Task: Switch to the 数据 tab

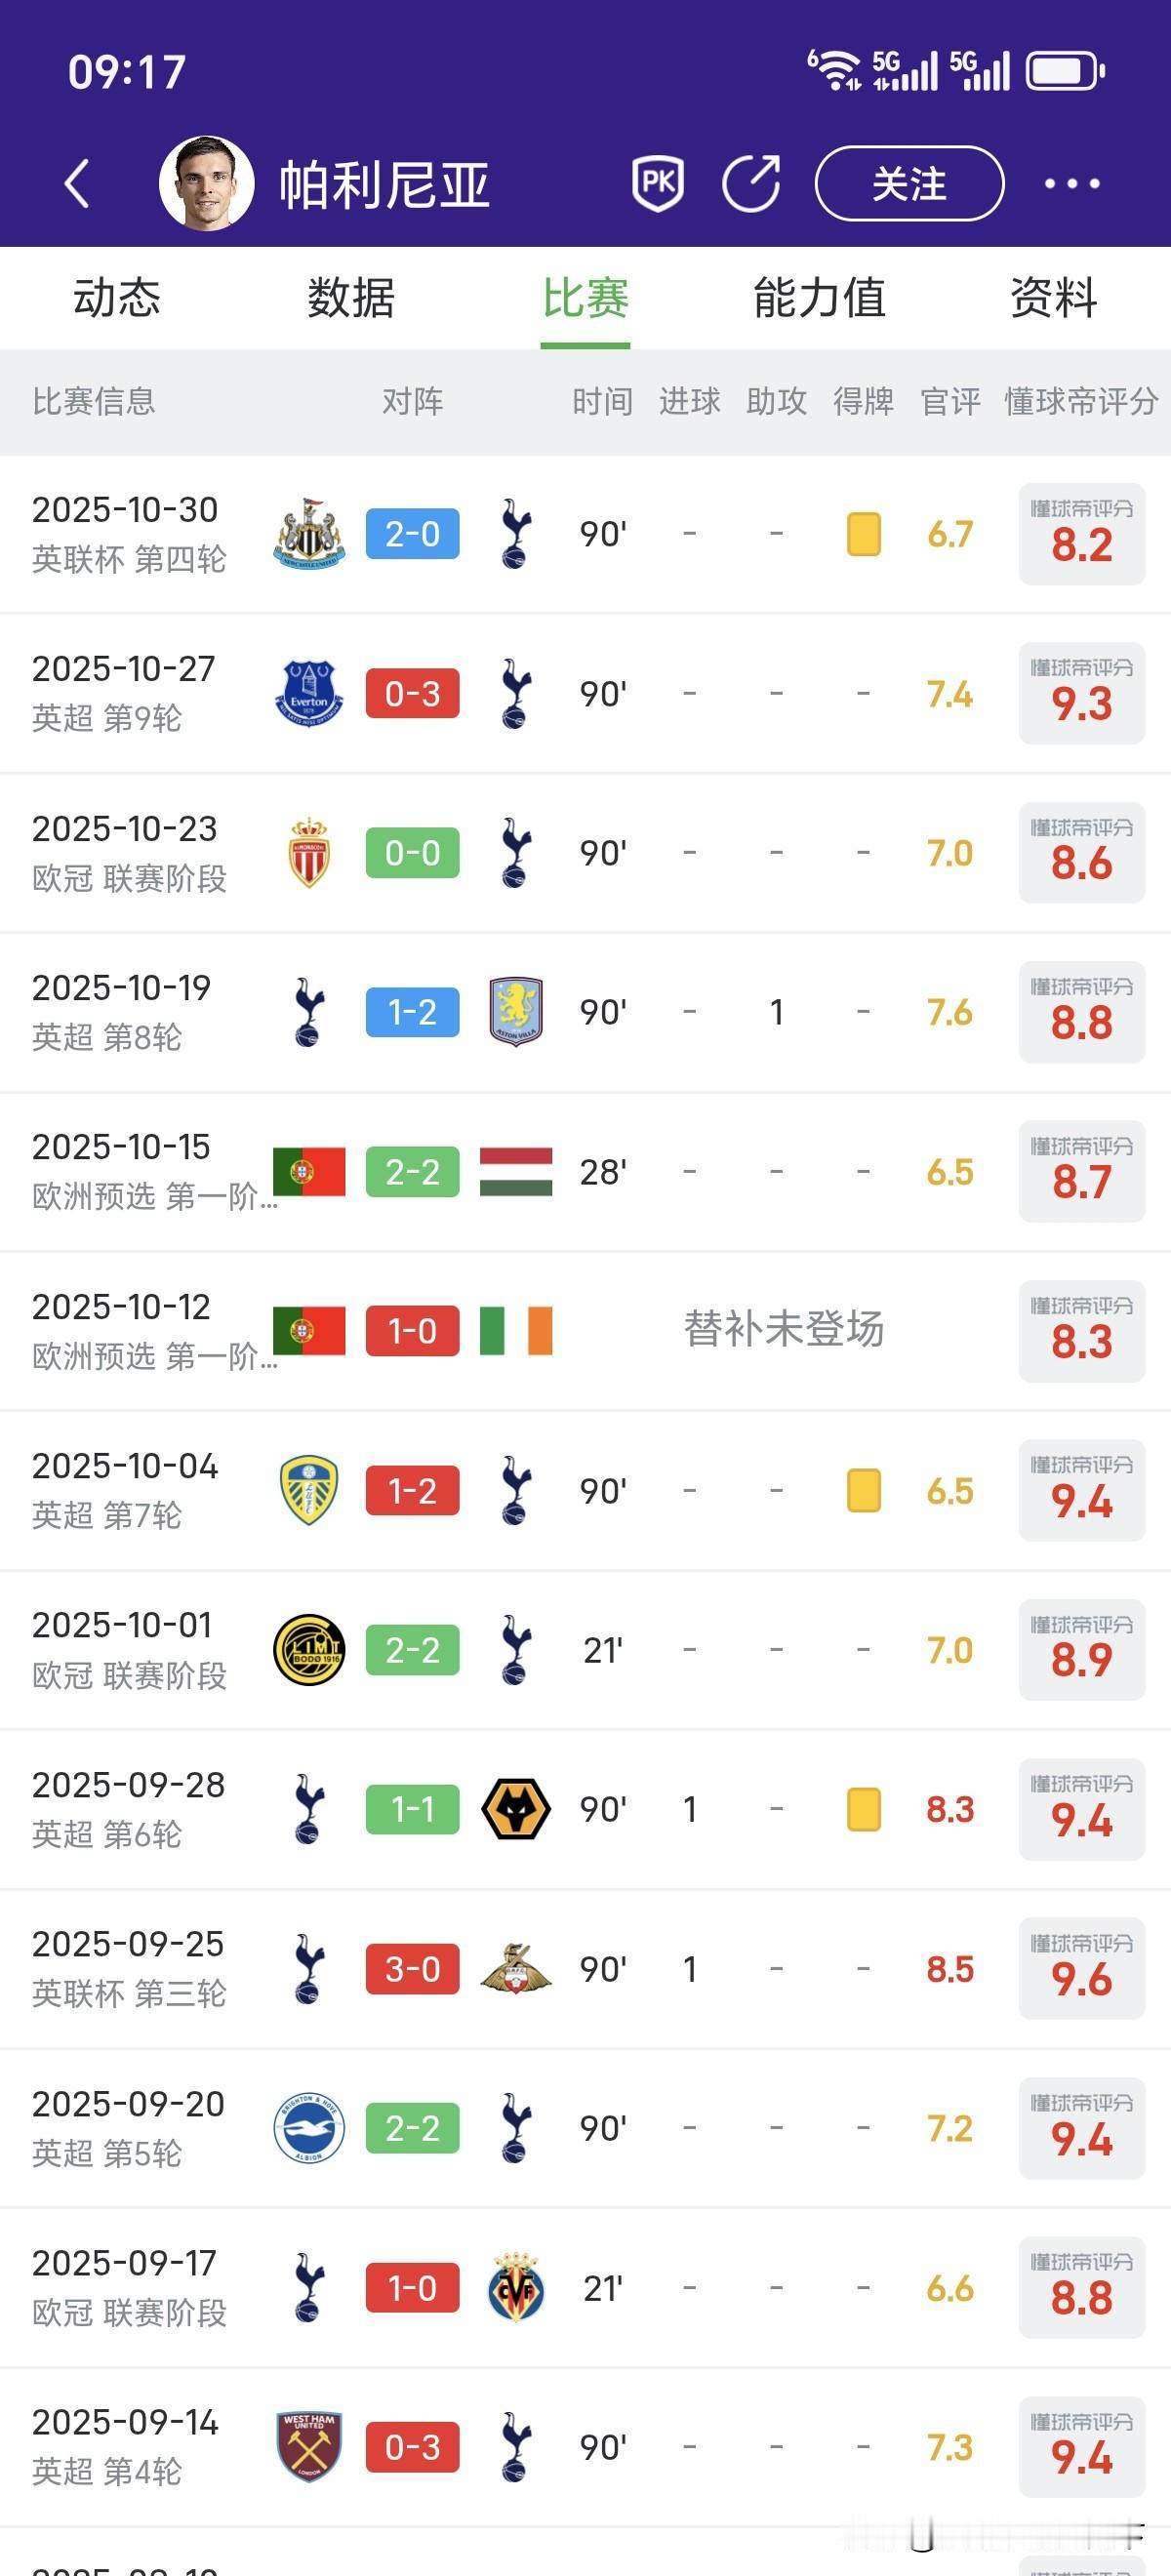Action: 351,298
